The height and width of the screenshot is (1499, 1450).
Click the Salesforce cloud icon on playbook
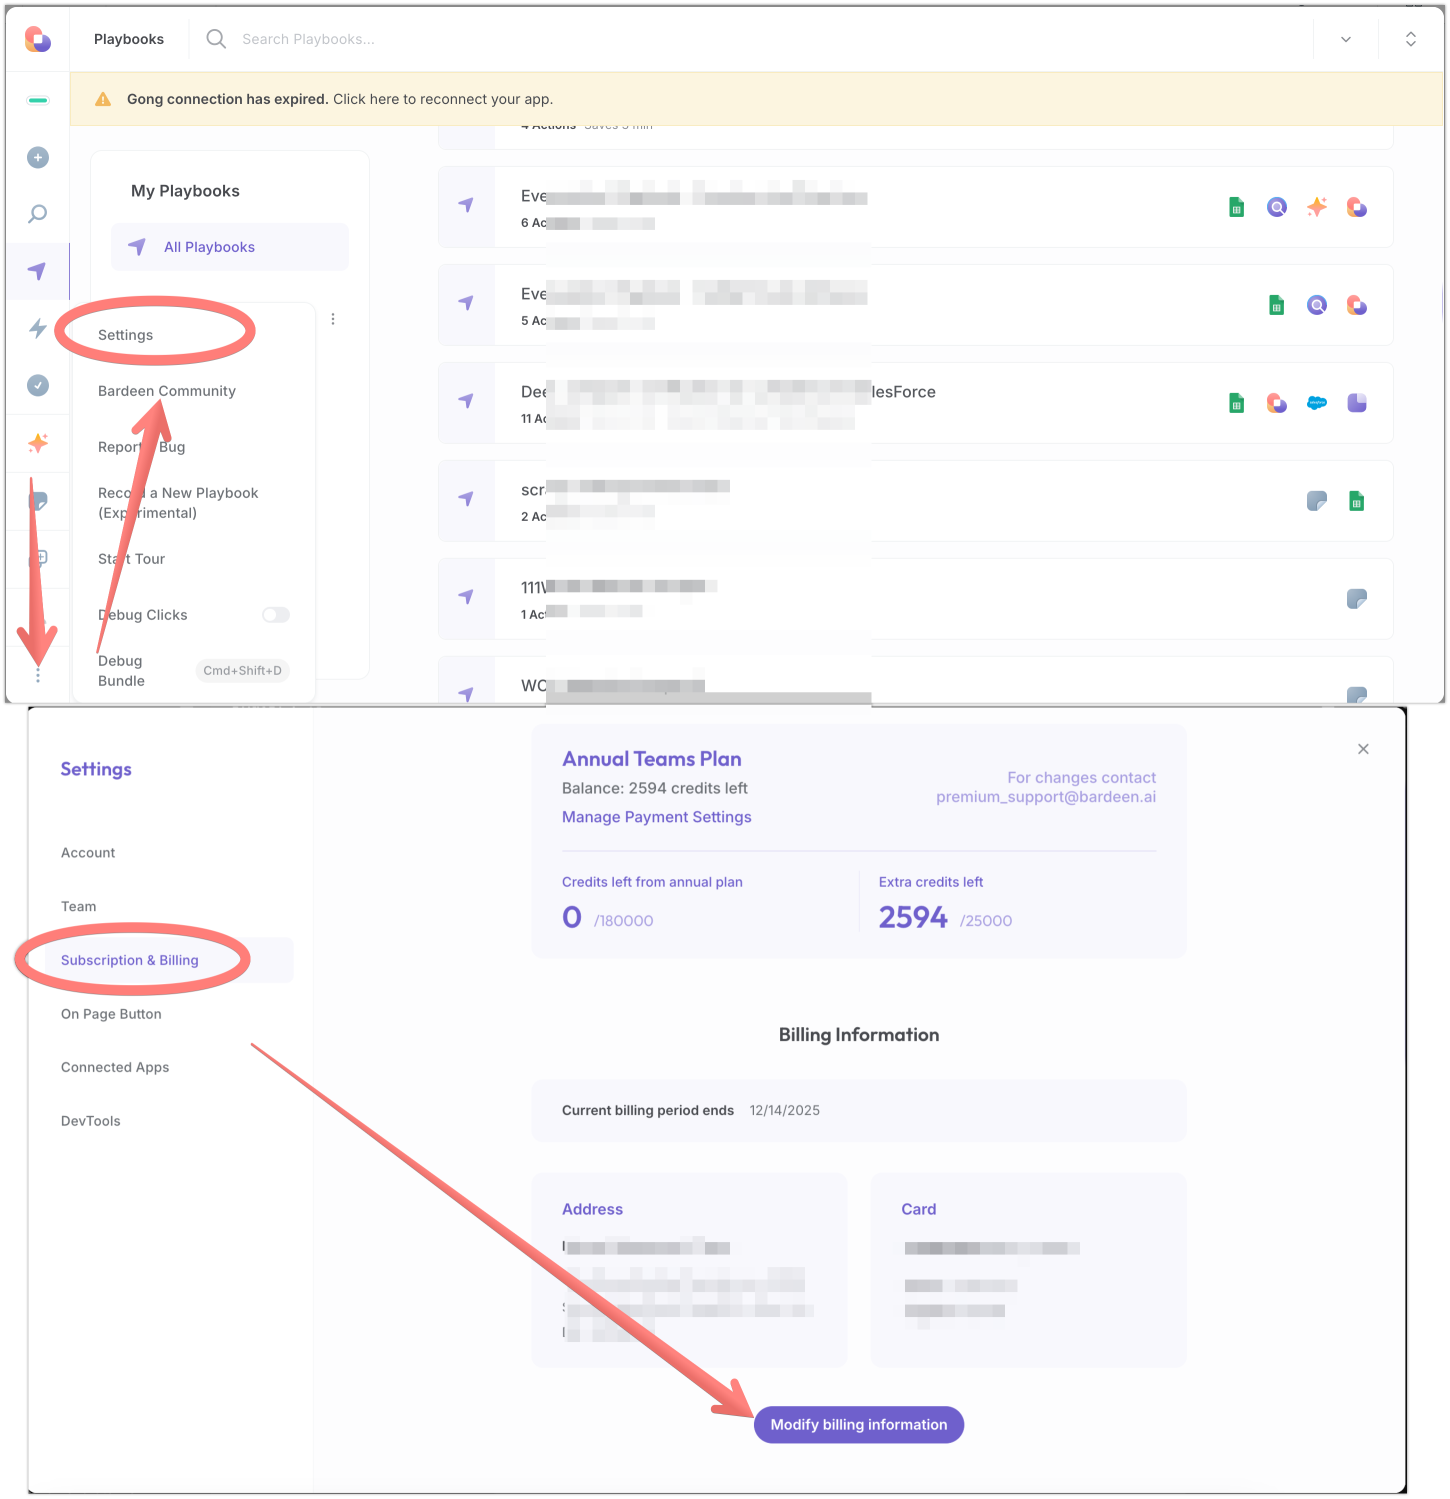[1317, 403]
